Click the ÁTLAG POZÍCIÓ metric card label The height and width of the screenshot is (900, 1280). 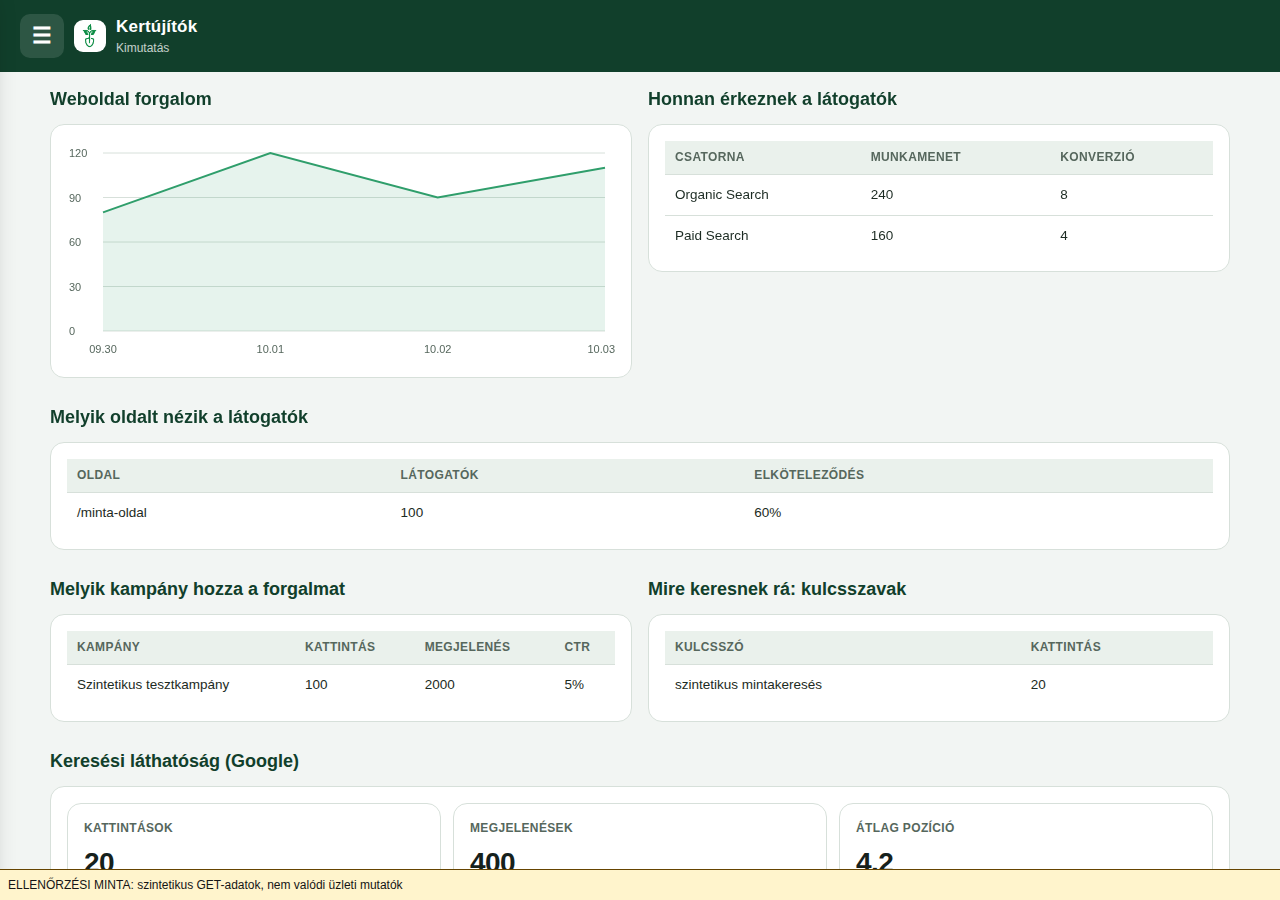[x=905, y=828]
